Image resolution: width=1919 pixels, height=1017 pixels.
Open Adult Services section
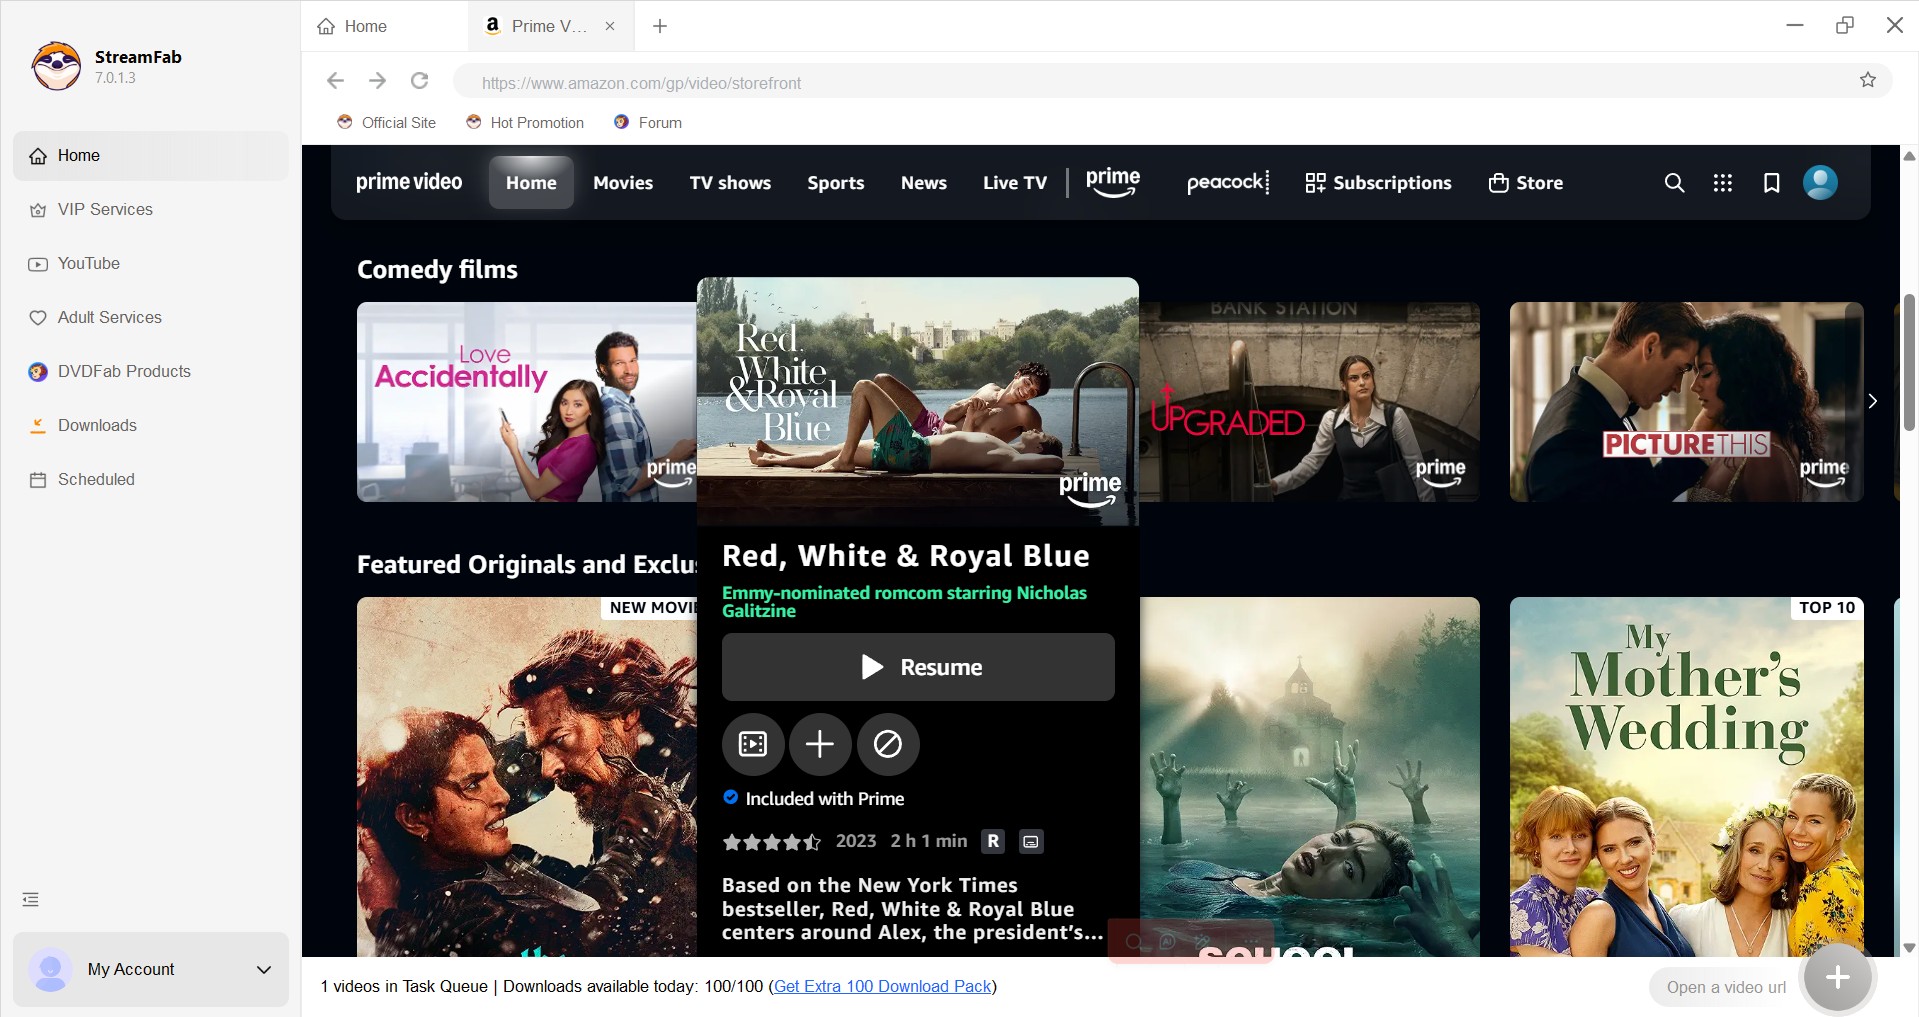coord(109,317)
